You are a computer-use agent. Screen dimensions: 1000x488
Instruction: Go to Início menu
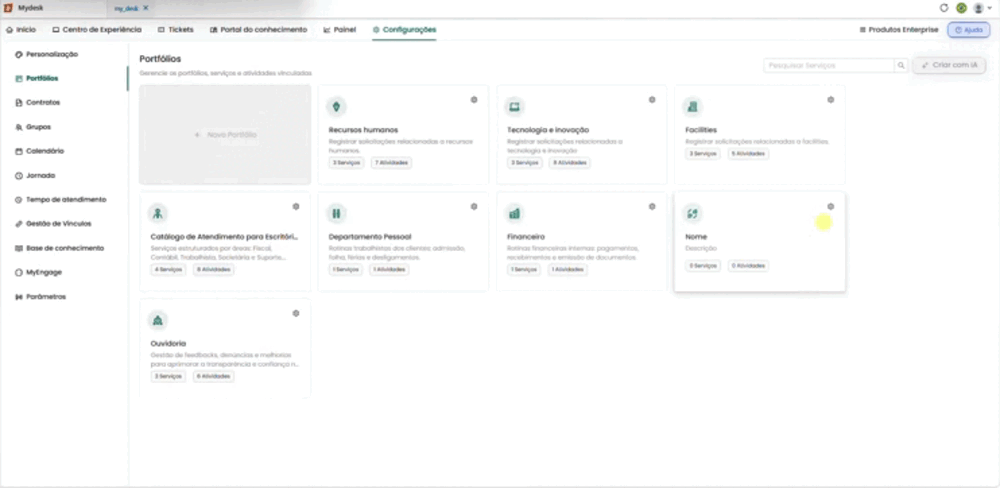coord(21,30)
